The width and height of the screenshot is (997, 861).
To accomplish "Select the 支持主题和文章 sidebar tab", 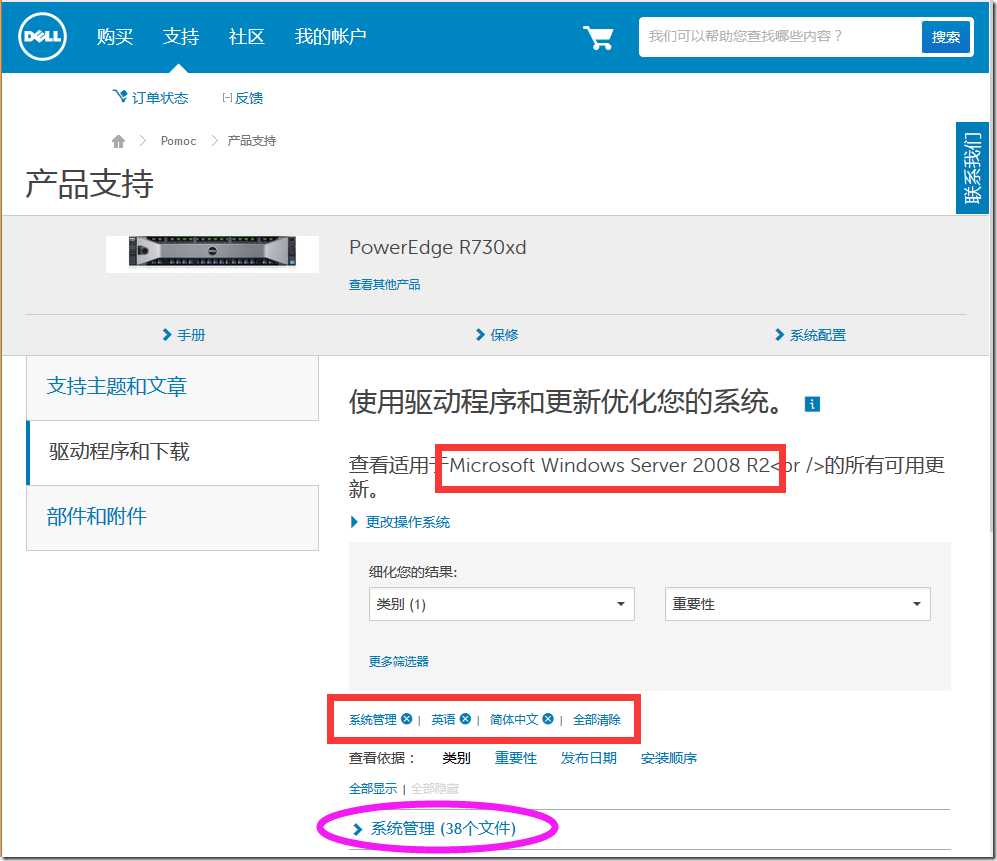I will 172,387.
